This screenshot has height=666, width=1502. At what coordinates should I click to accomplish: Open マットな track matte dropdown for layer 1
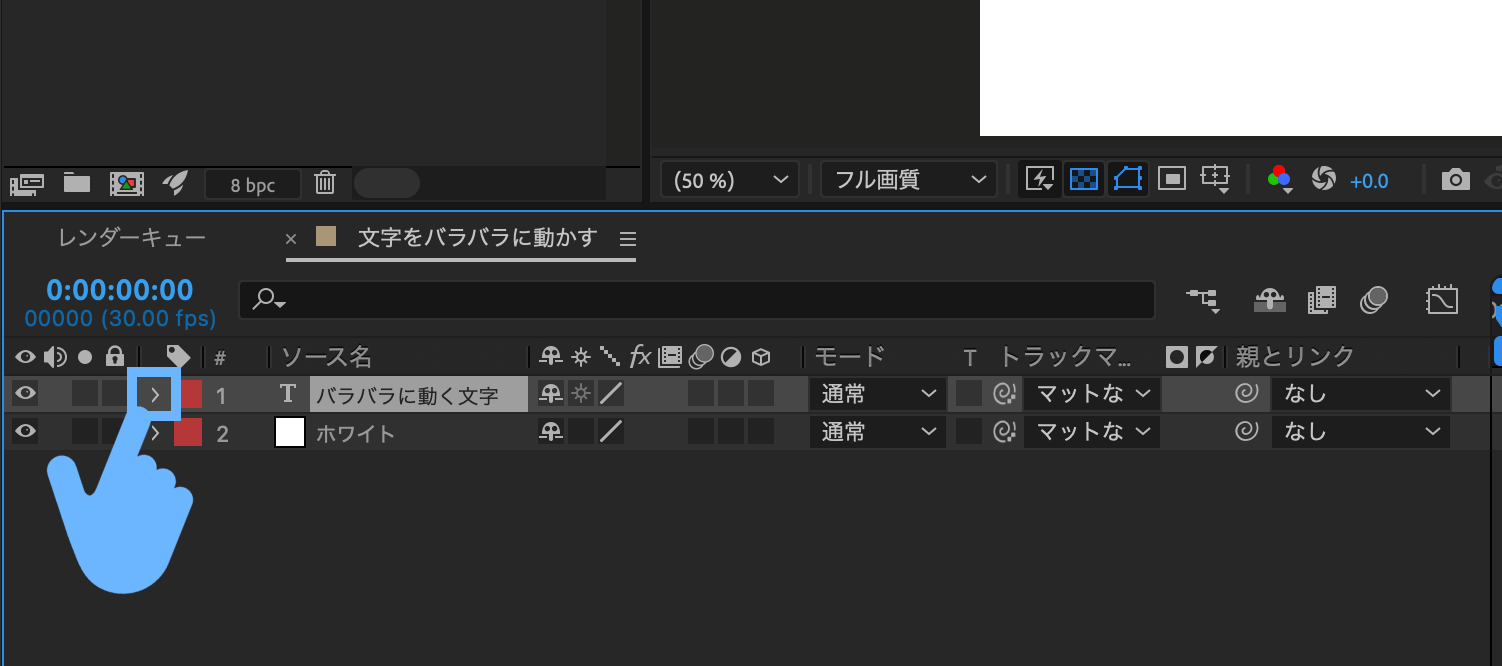click(x=1091, y=394)
